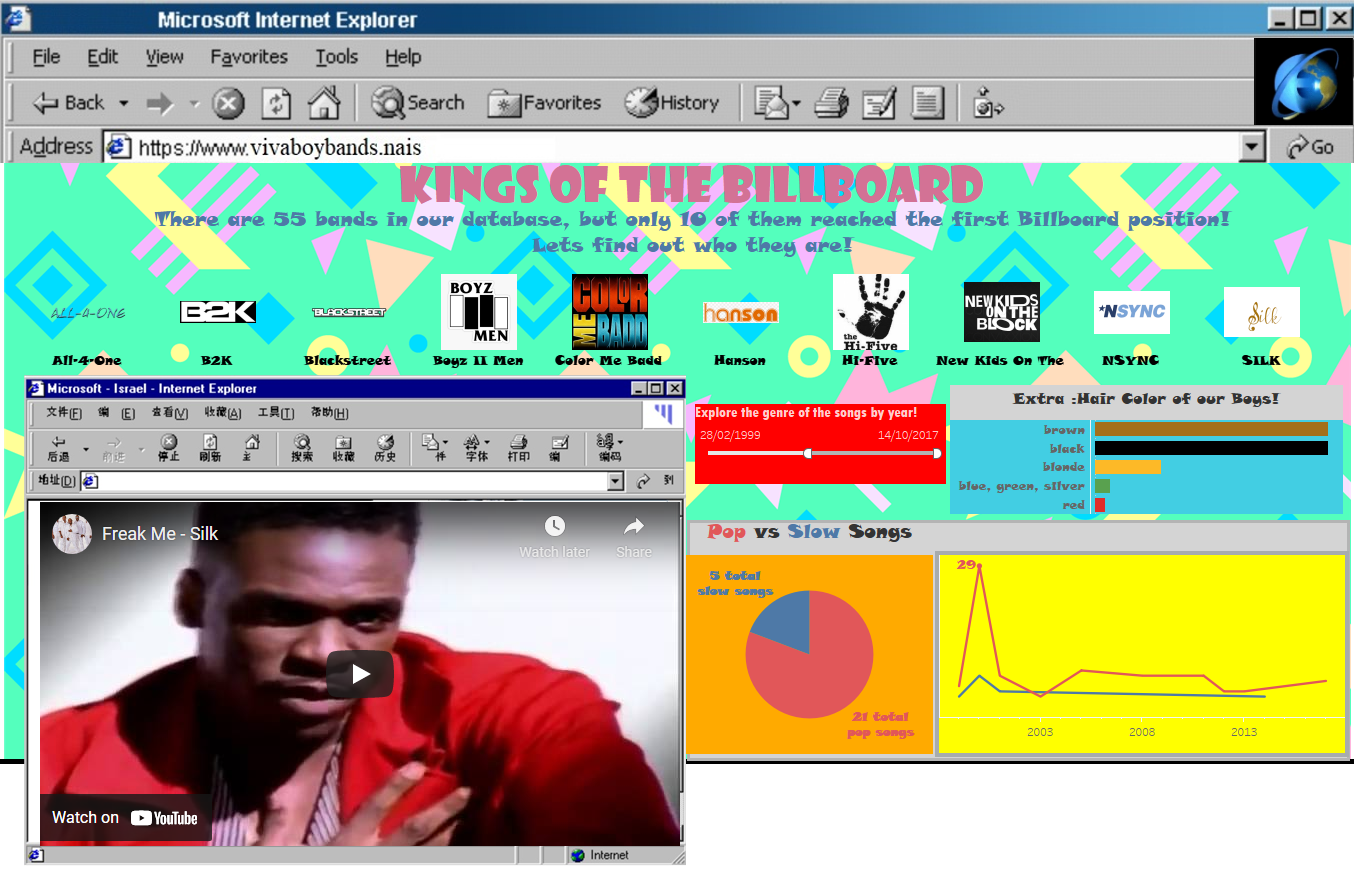Click the Go button beside the address bar
This screenshot has width=1354, height=889.
1311,147
